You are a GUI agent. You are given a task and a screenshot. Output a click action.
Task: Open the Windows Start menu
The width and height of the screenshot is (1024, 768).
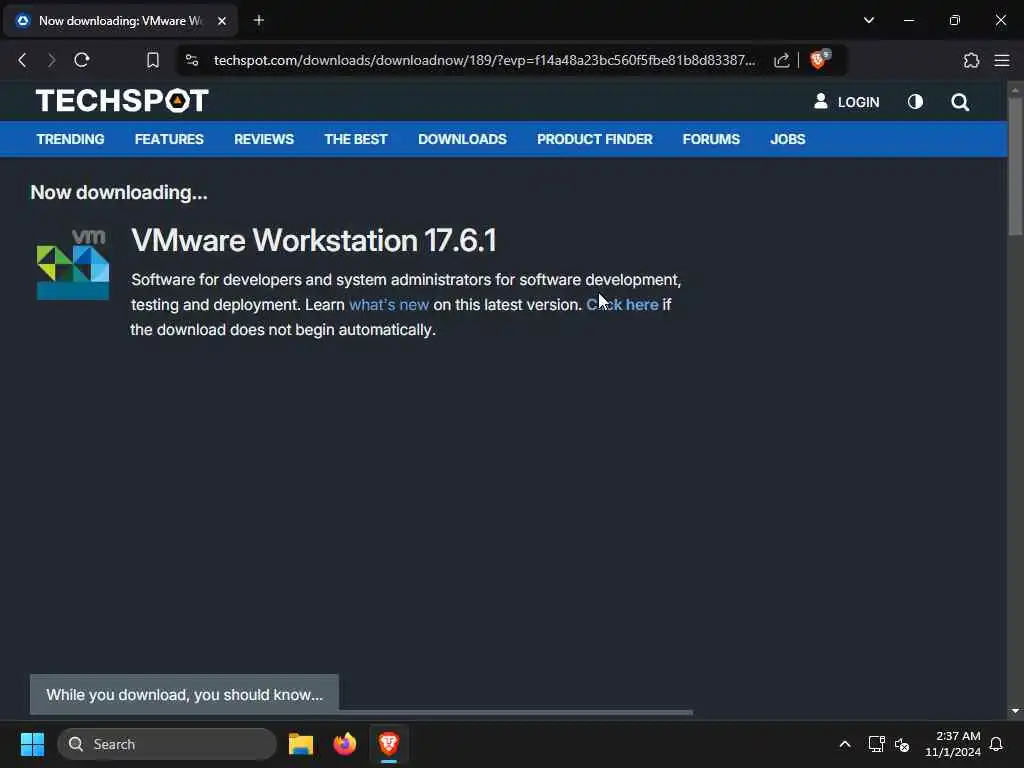point(32,744)
